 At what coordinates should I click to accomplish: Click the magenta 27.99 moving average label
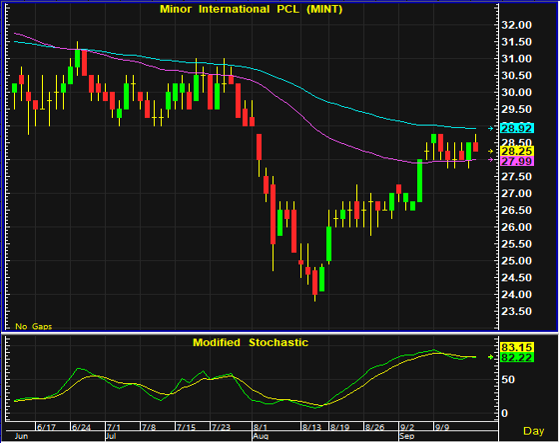[x=517, y=161]
